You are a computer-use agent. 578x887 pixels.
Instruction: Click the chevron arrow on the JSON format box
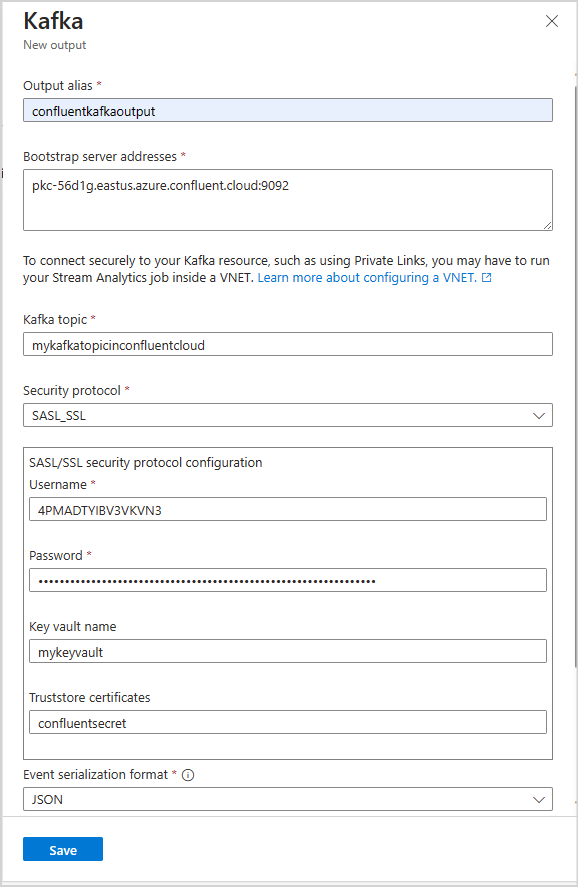(x=538, y=800)
